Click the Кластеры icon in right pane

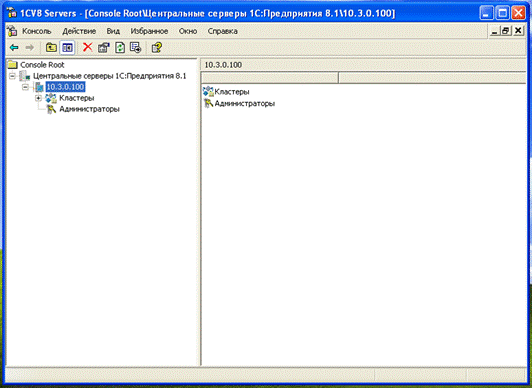208,92
